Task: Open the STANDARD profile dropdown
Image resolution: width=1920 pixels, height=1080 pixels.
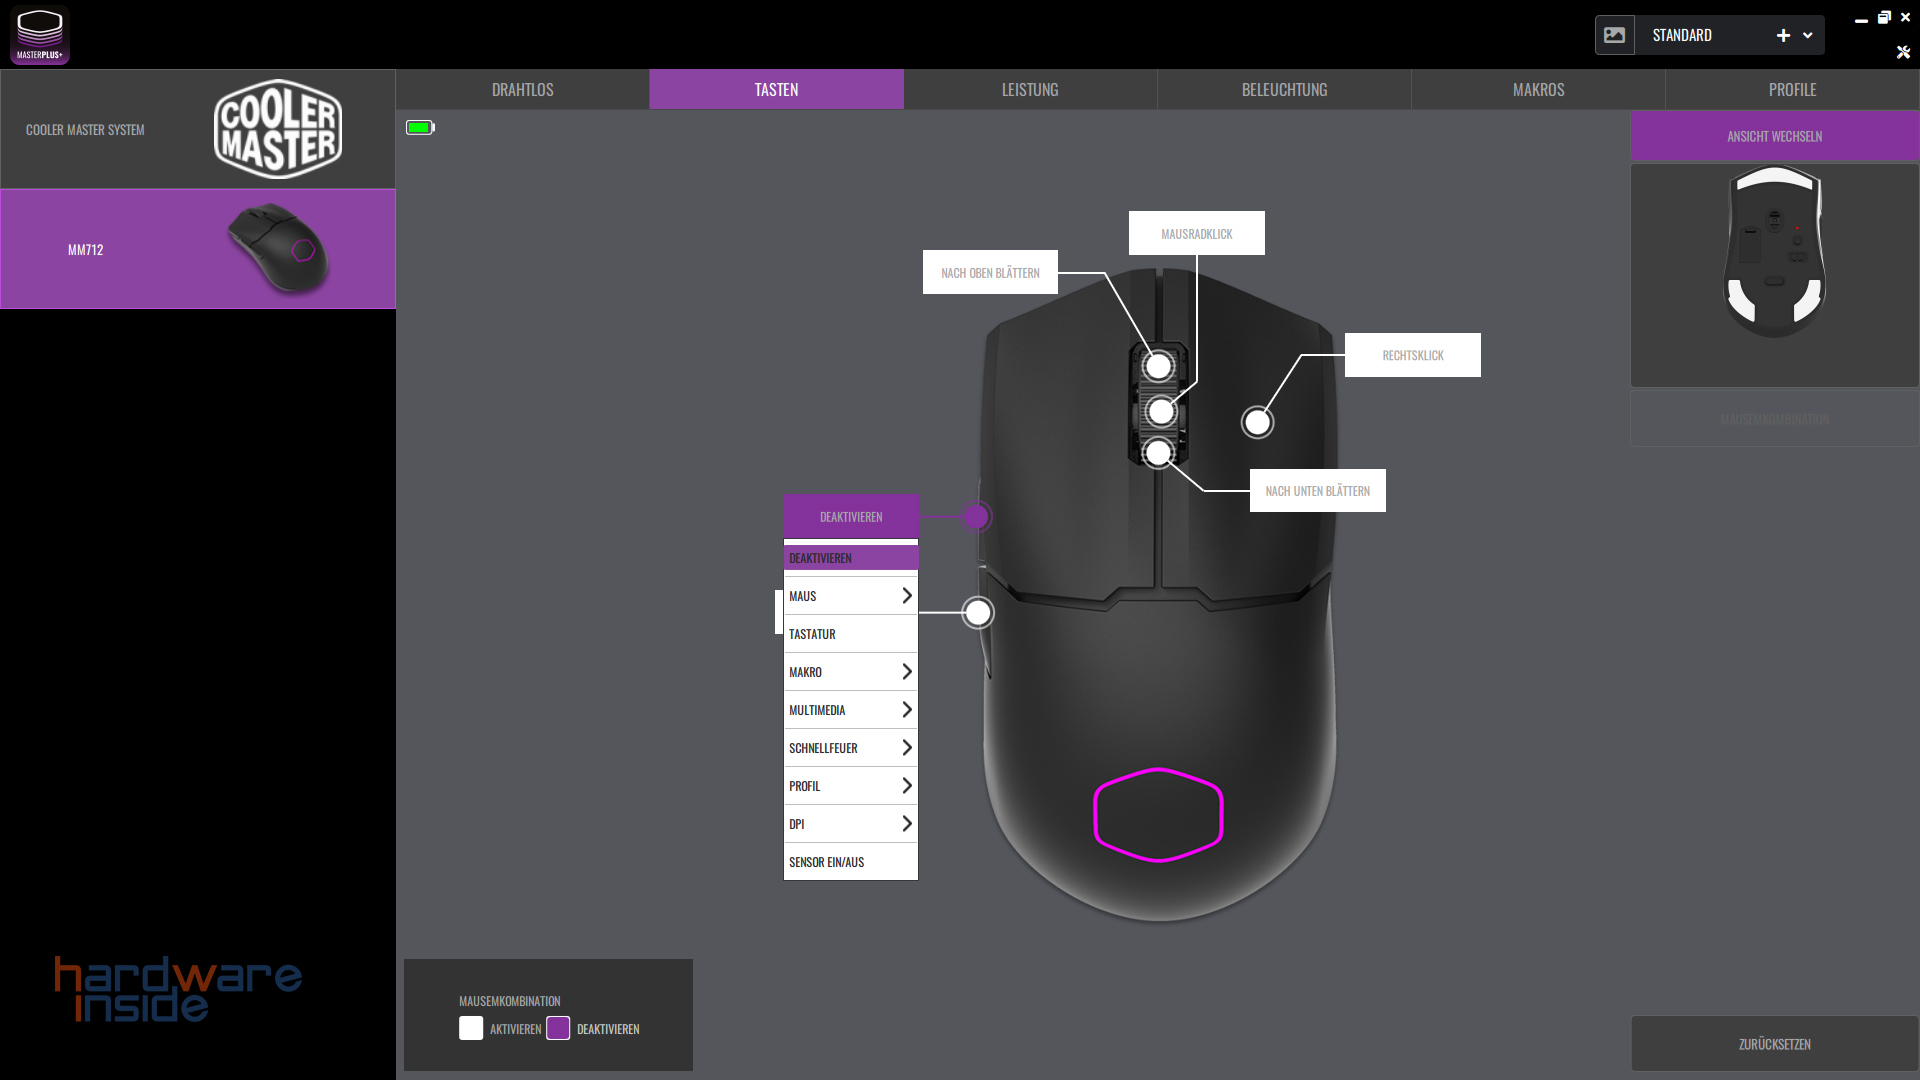Action: [x=1805, y=34]
